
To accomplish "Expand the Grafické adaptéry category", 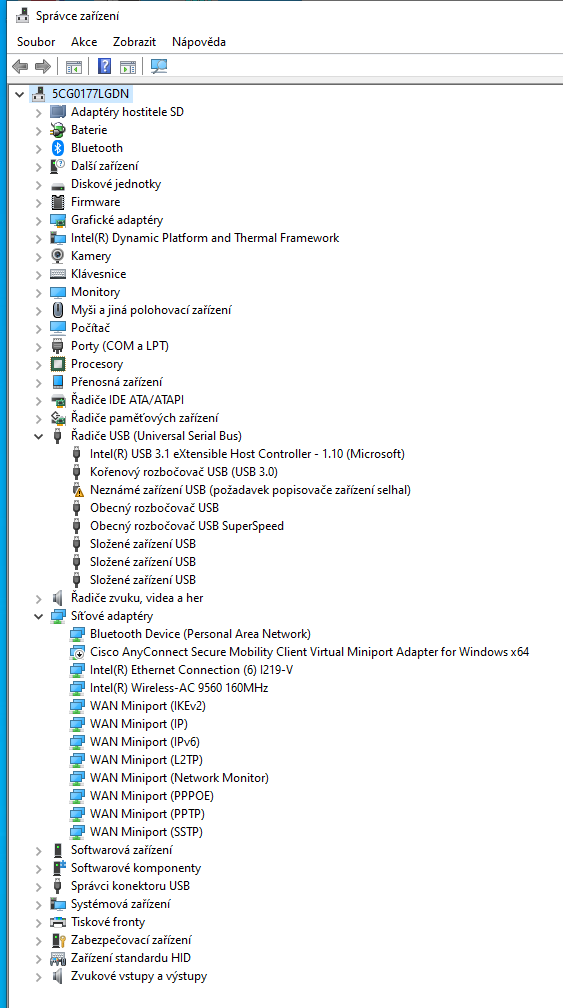I will [39, 220].
